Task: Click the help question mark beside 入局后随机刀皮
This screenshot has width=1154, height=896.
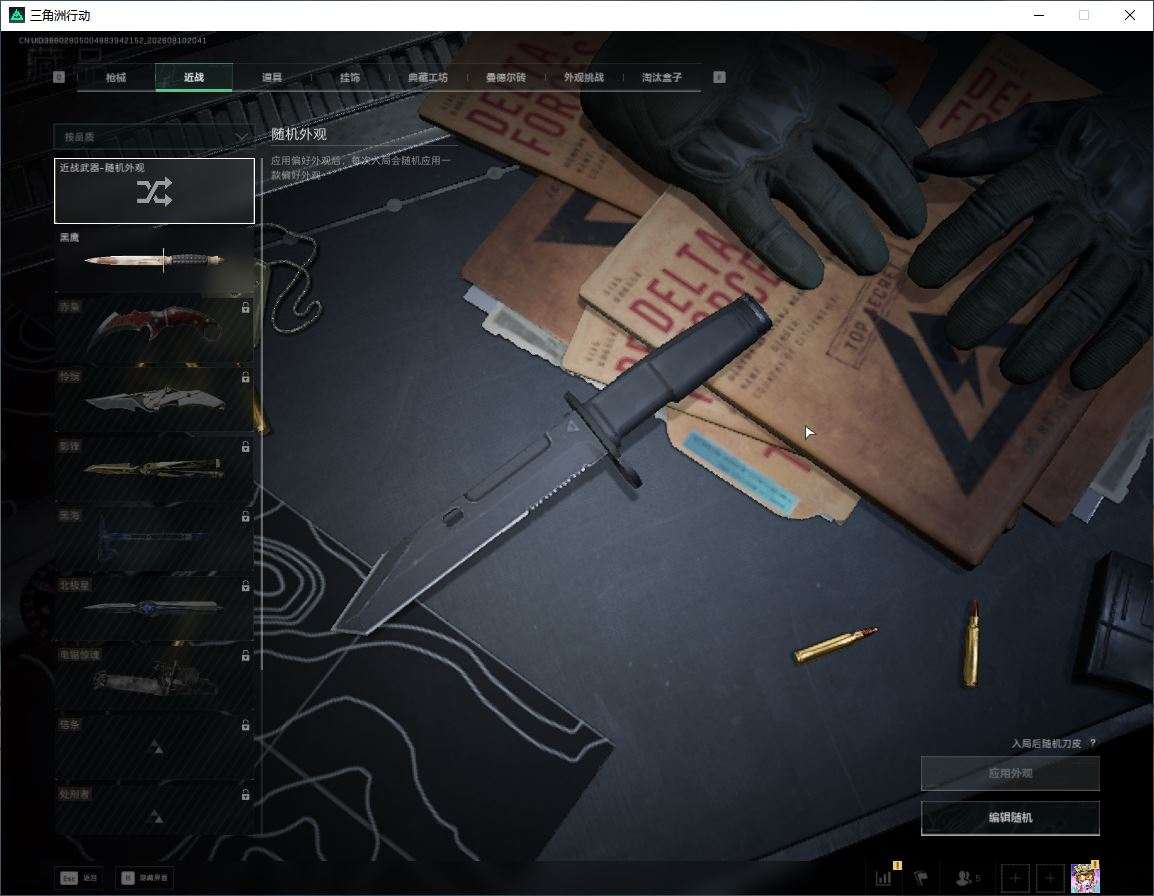Action: pyautogui.click(x=1093, y=743)
